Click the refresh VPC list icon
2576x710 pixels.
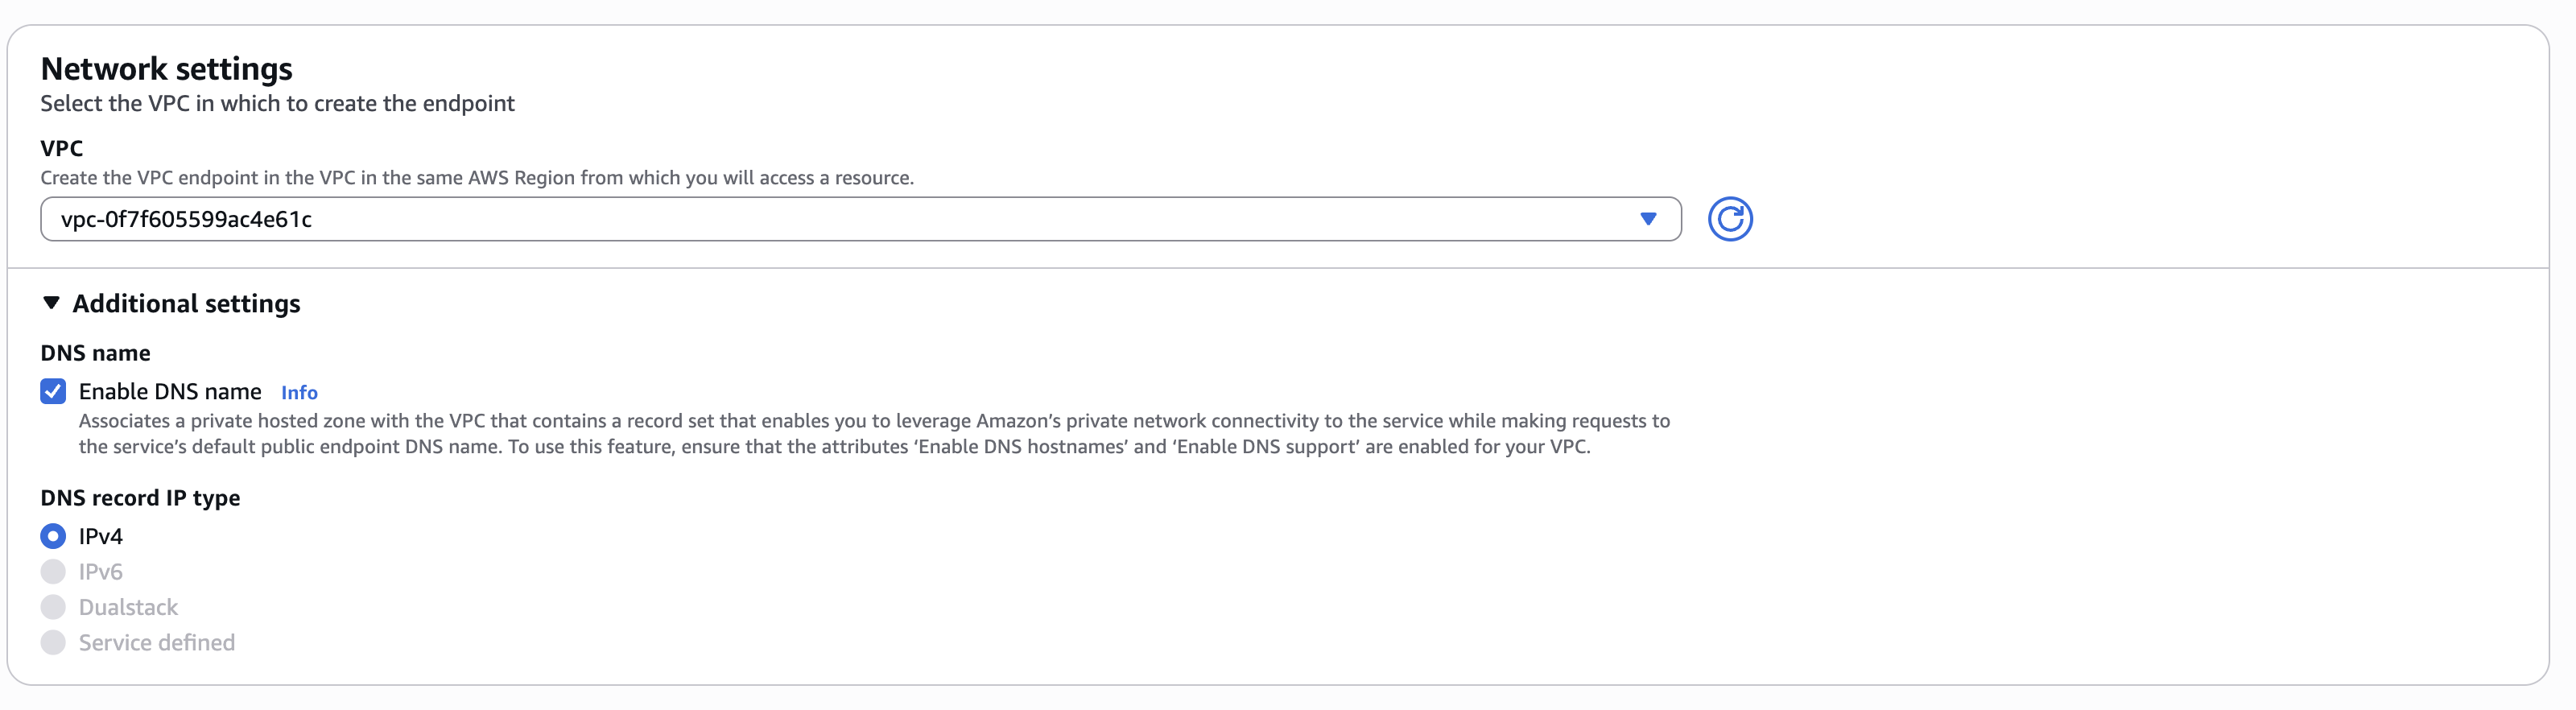tap(1730, 219)
